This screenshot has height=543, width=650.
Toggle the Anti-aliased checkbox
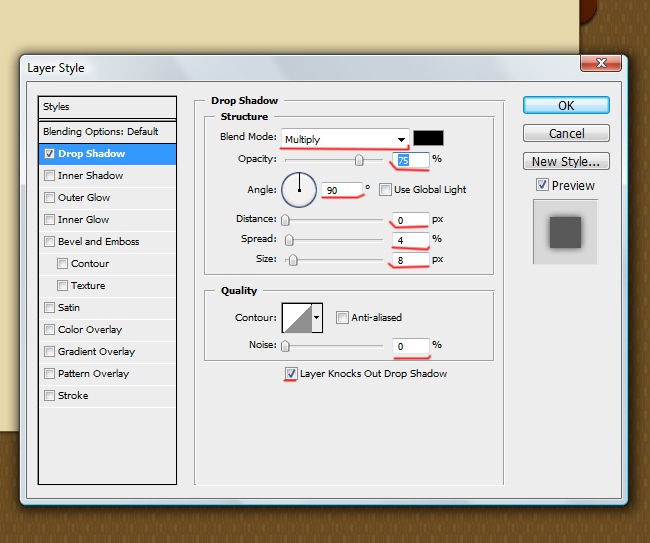tap(342, 318)
